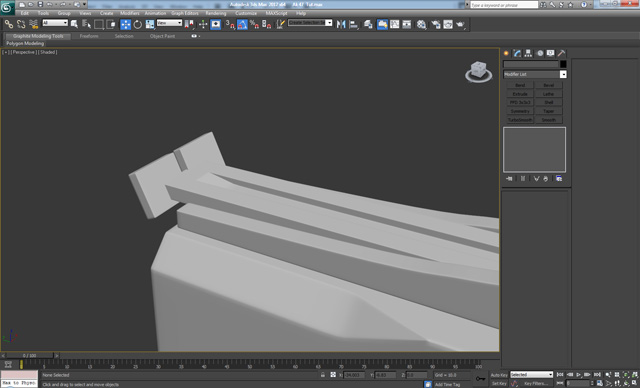
Task: Click the Set Key button
Action: [499, 384]
